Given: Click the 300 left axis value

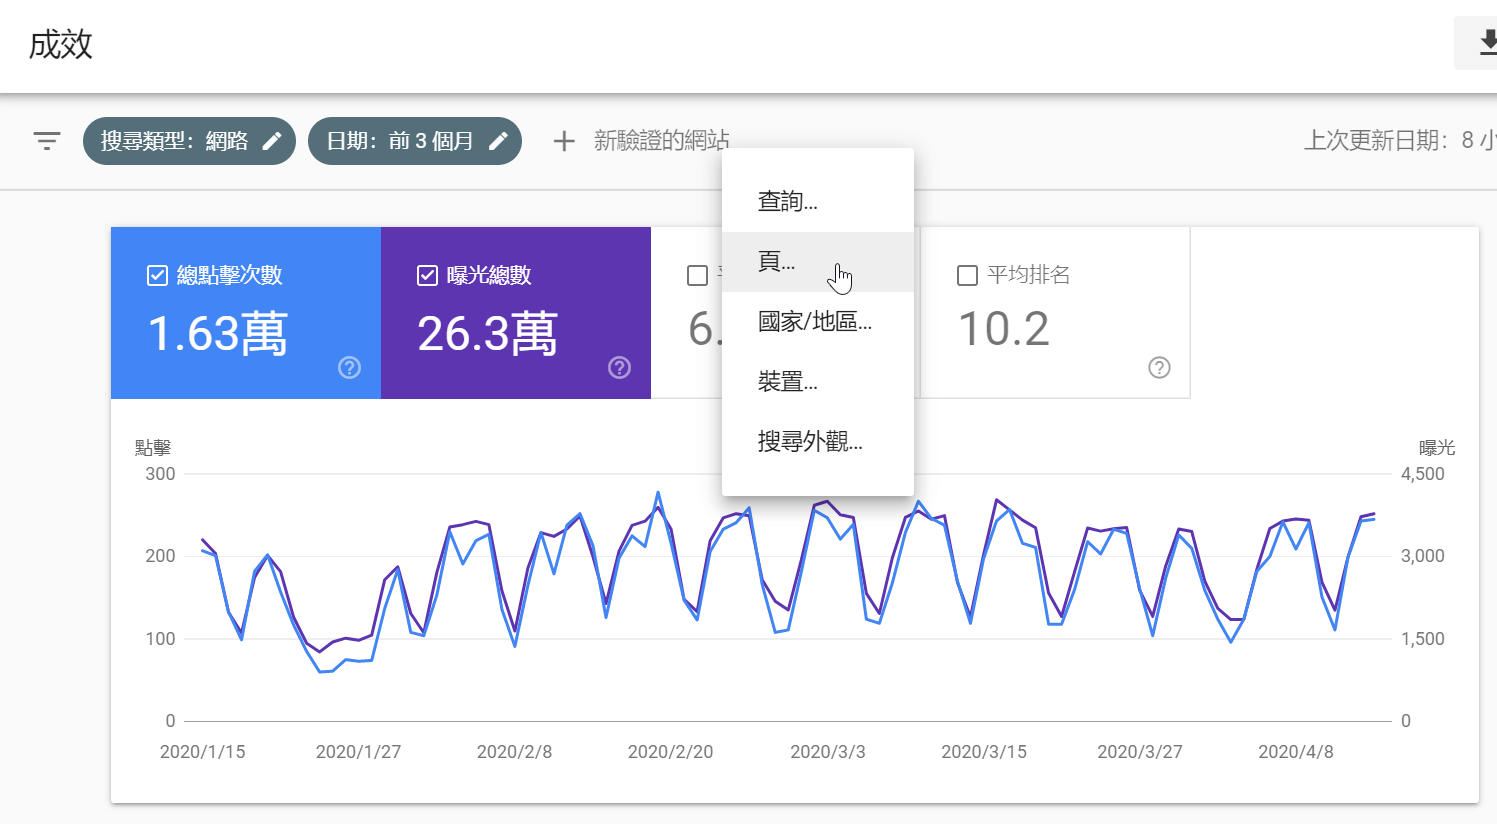Looking at the screenshot, I should point(160,474).
